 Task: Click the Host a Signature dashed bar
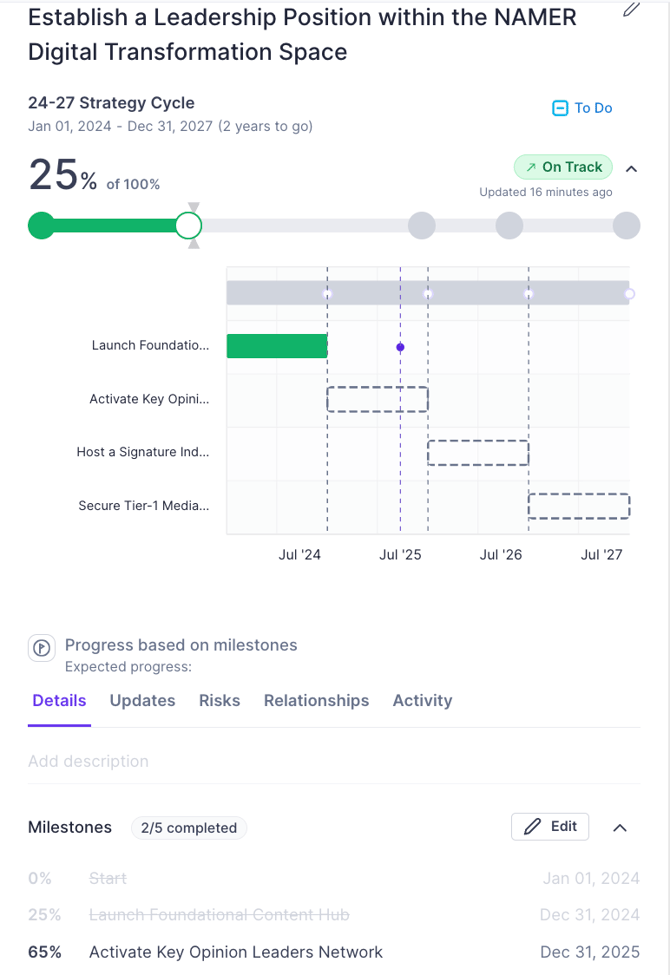point(477,452)
